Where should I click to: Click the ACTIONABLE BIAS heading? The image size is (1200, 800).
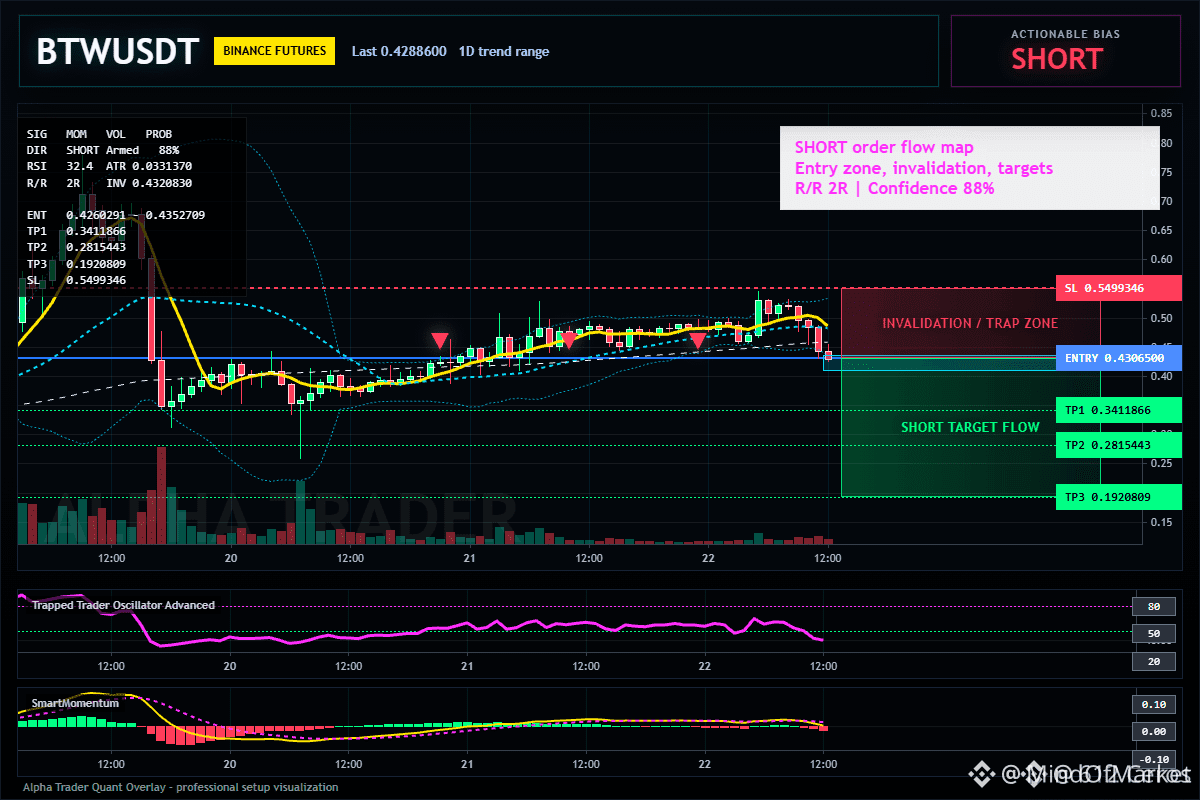tap(1065, 34)
